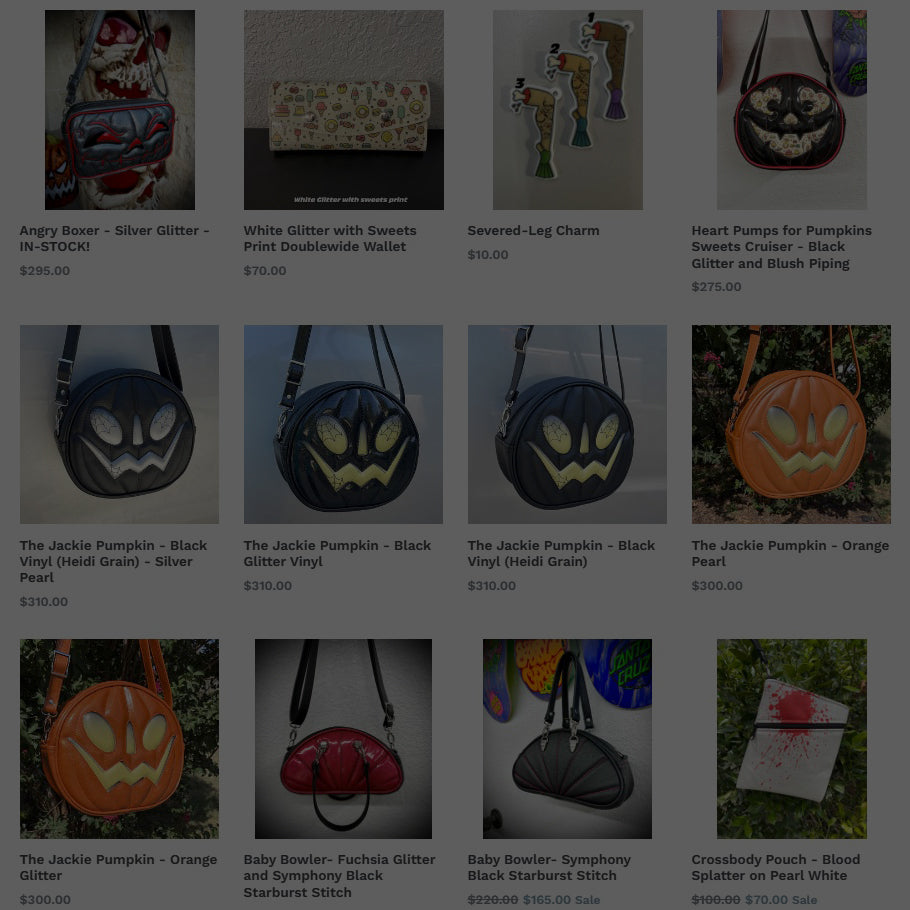Click the Symphony Black Baby Bowler photo
The width and height of the screenshot is (910, 910).
pyautogui.click(x=568, y=739)
